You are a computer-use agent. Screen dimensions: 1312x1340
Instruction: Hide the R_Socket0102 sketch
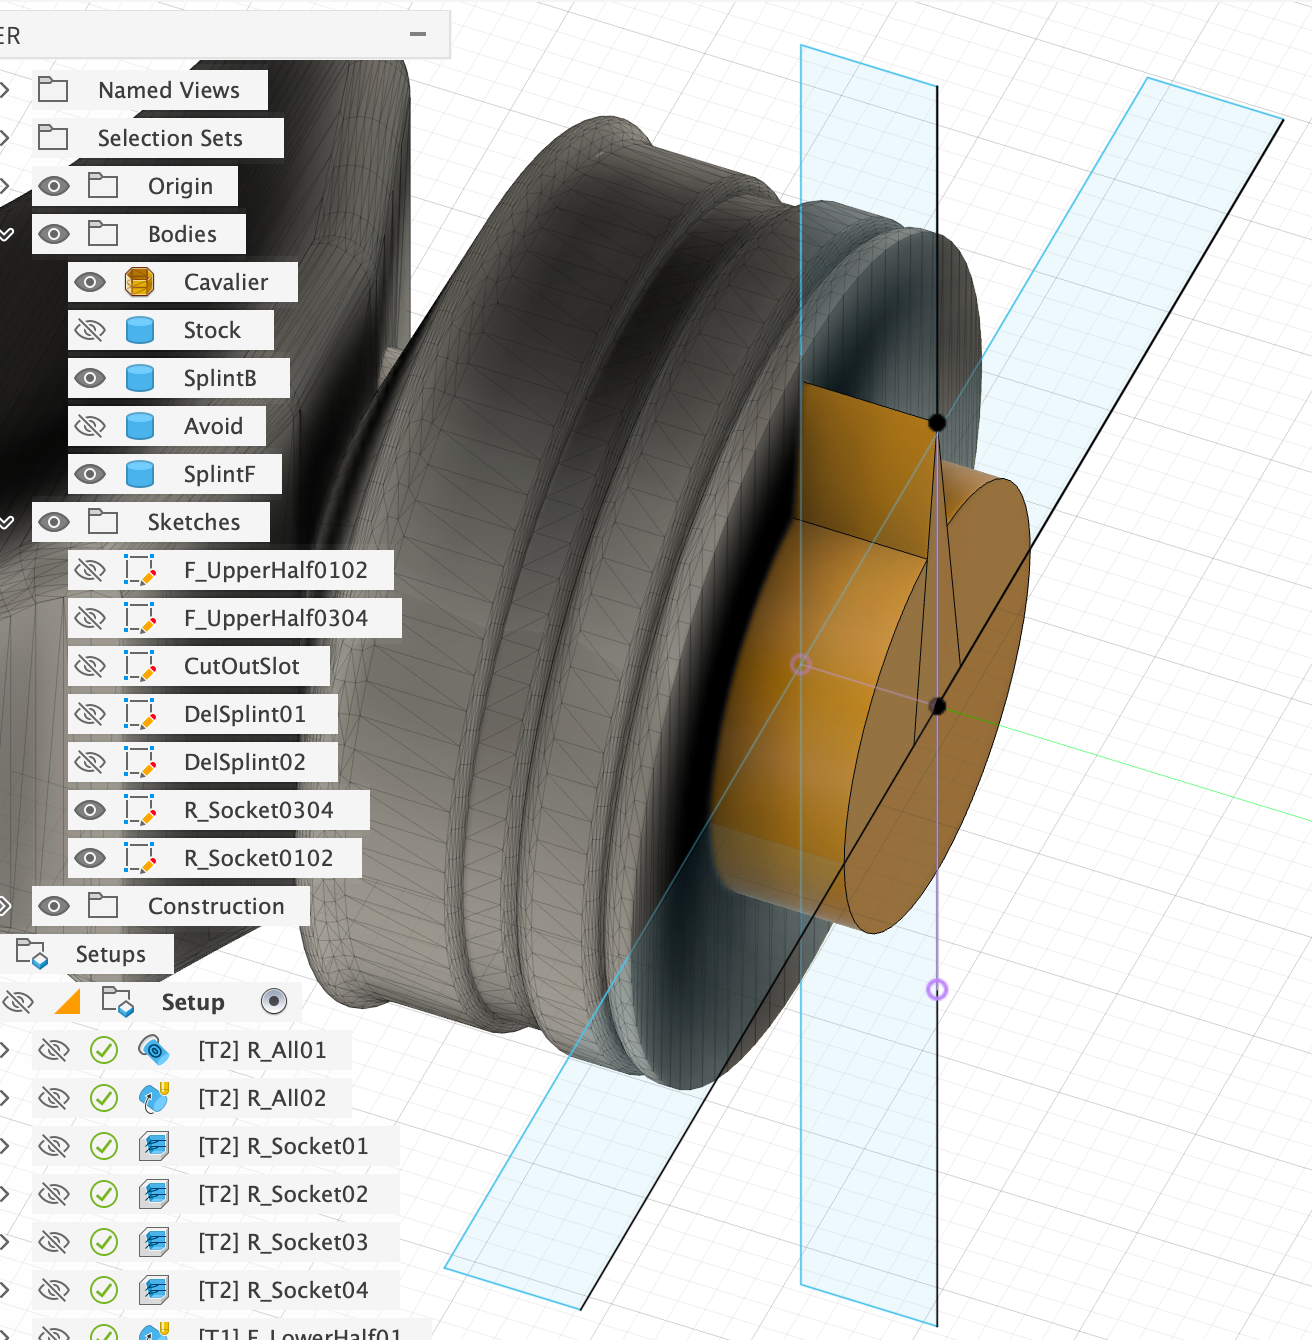pos(90,858)
